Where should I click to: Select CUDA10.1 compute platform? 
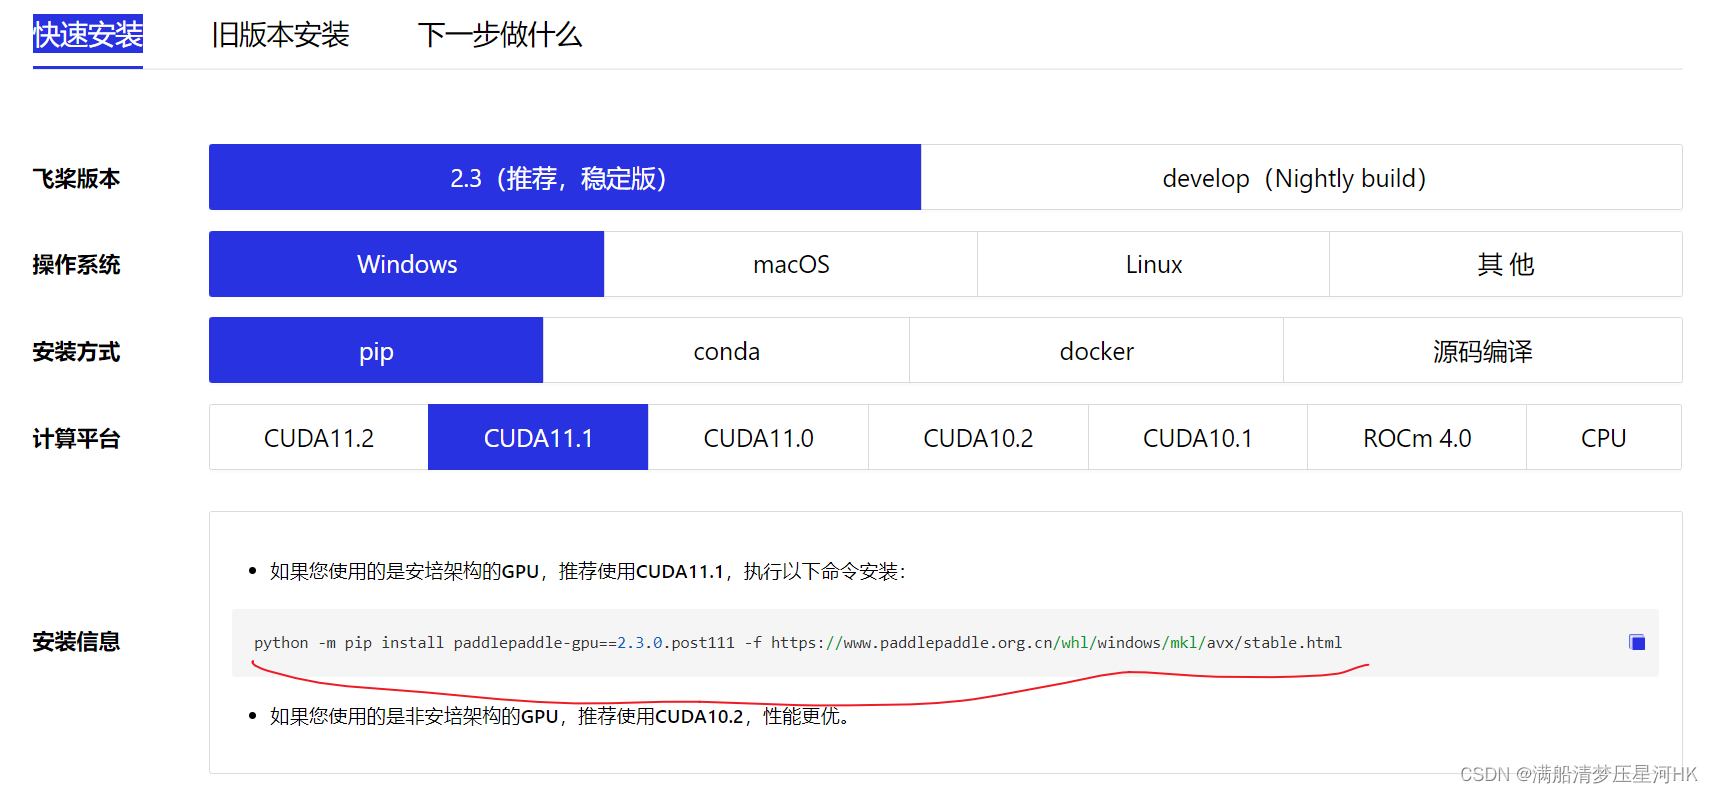point(1198,438)
